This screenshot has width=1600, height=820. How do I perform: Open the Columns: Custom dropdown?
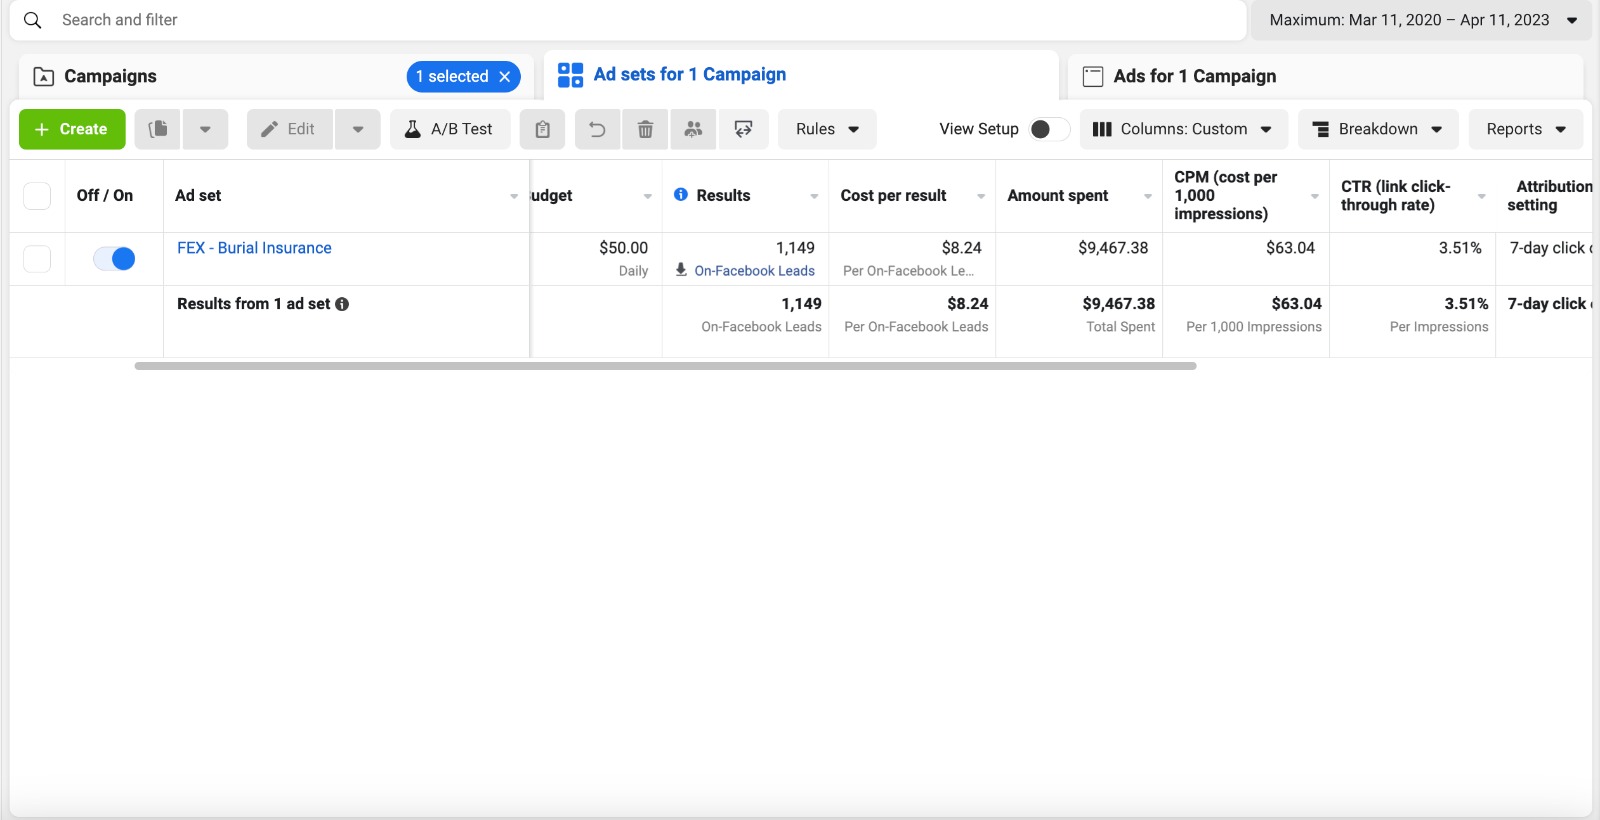(1182, 129)
